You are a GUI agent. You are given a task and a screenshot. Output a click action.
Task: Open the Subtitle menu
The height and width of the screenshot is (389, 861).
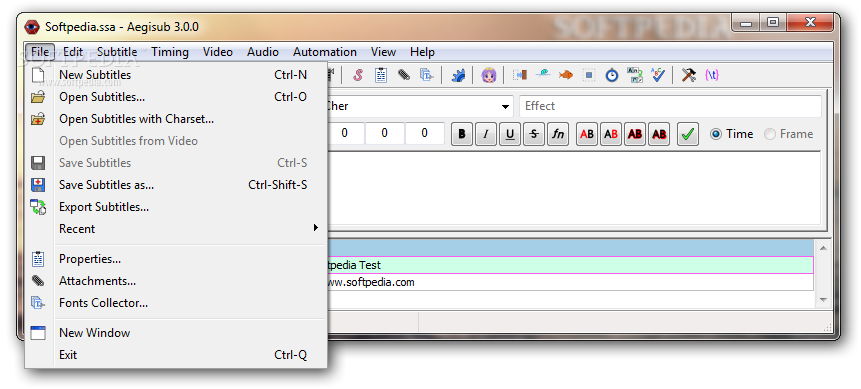pyautogui.click(x=117, y=52)
